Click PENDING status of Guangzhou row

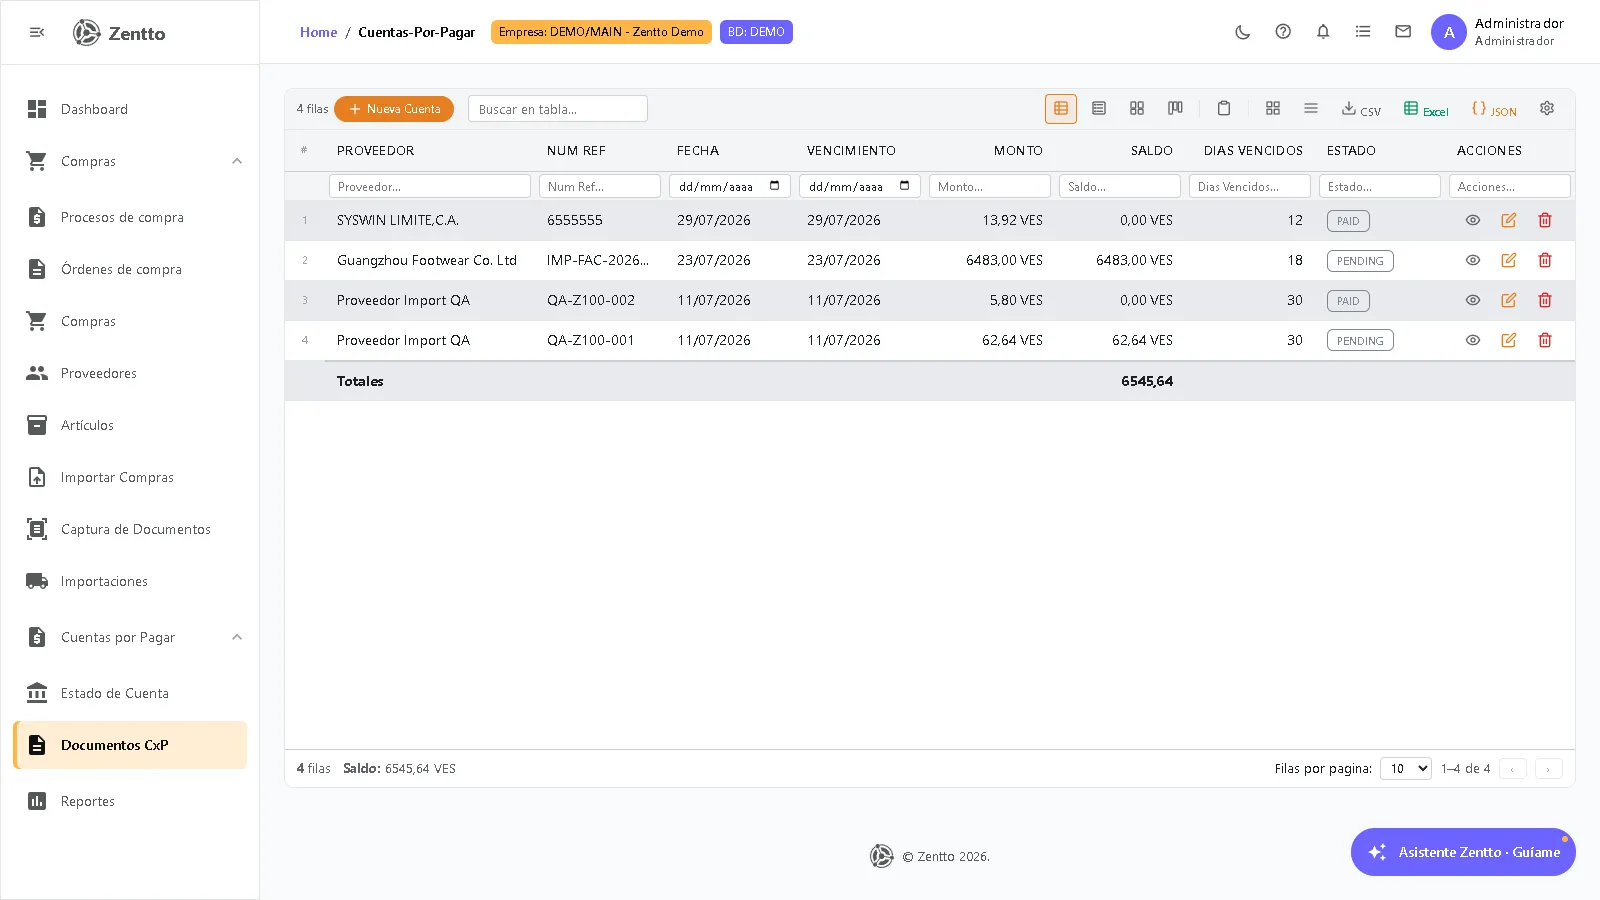coord(1360,261)
